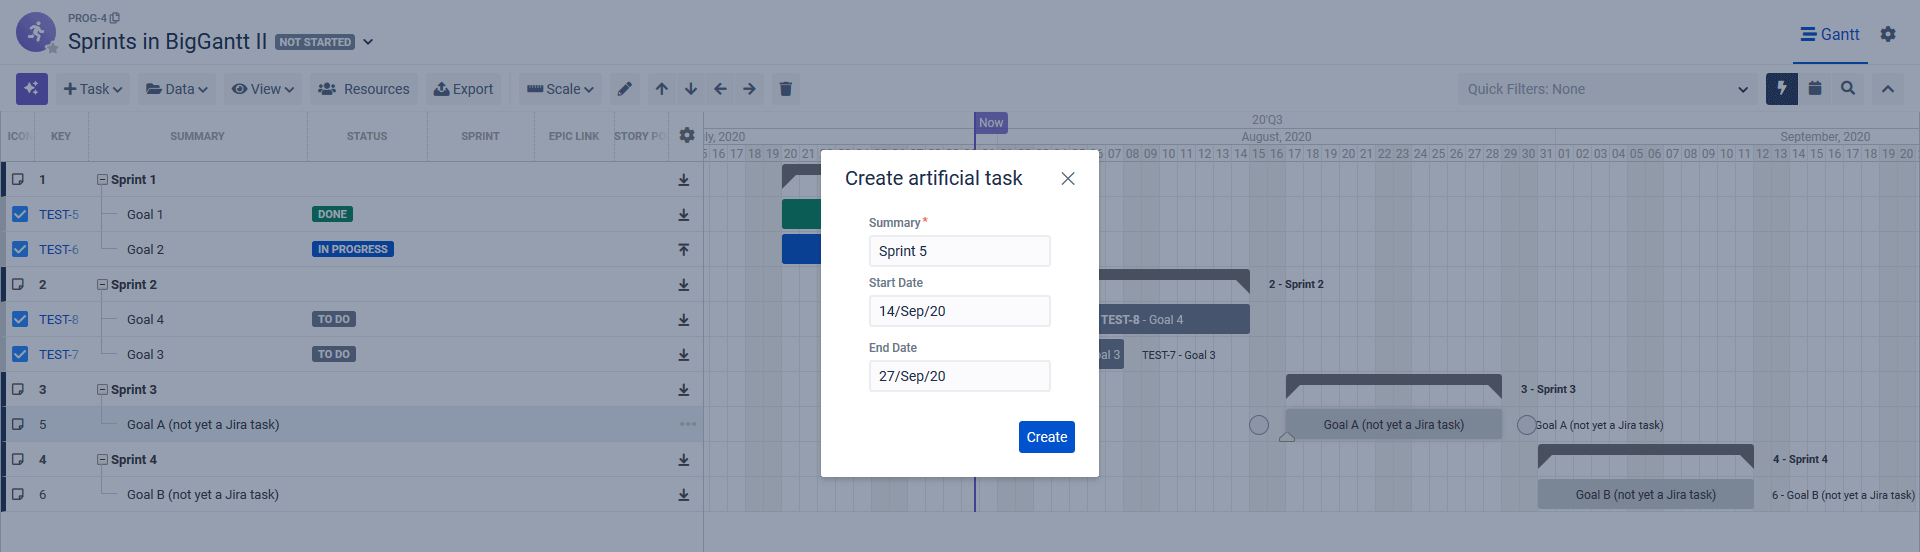Toggle the TEST-8 checkbox icon
The width and height of the screenshot is (1920, 552).
(20, 319)
